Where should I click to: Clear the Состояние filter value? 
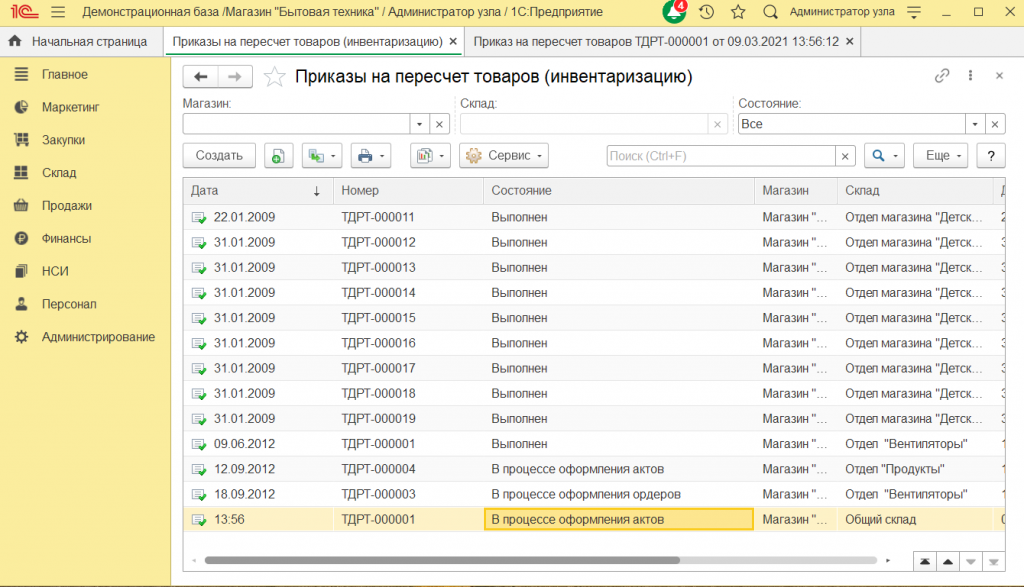(995, 124)
